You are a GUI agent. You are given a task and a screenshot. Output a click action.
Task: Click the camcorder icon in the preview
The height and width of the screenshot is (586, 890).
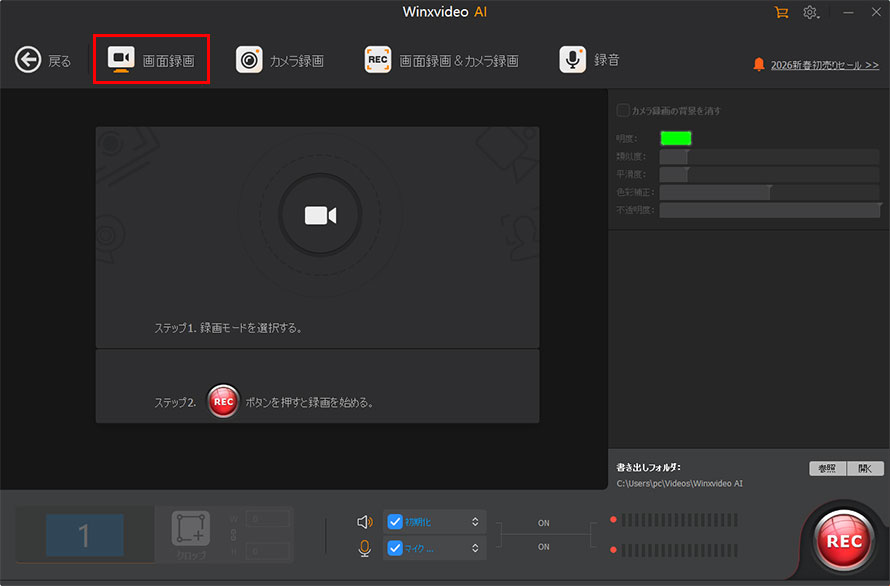(x=320, y=216)
